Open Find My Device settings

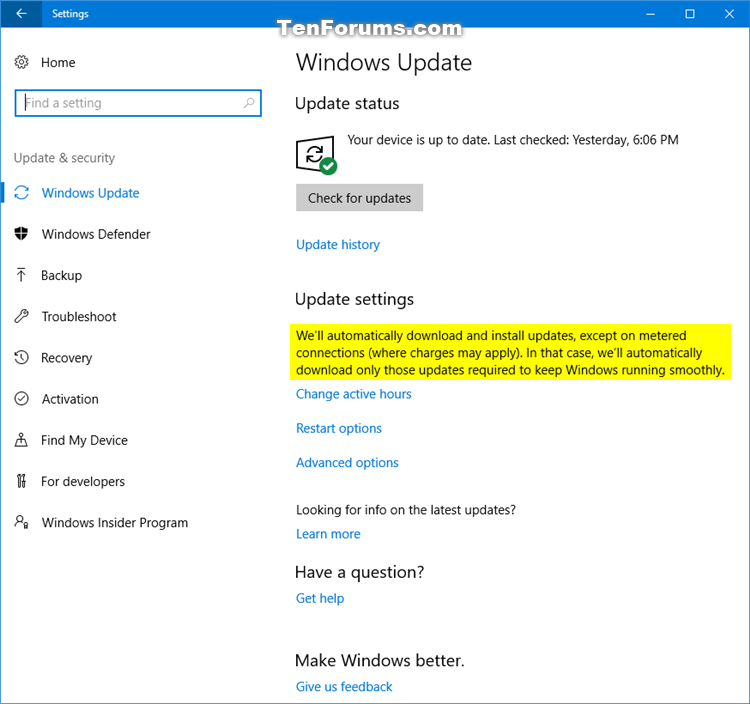tap(84, 440)
